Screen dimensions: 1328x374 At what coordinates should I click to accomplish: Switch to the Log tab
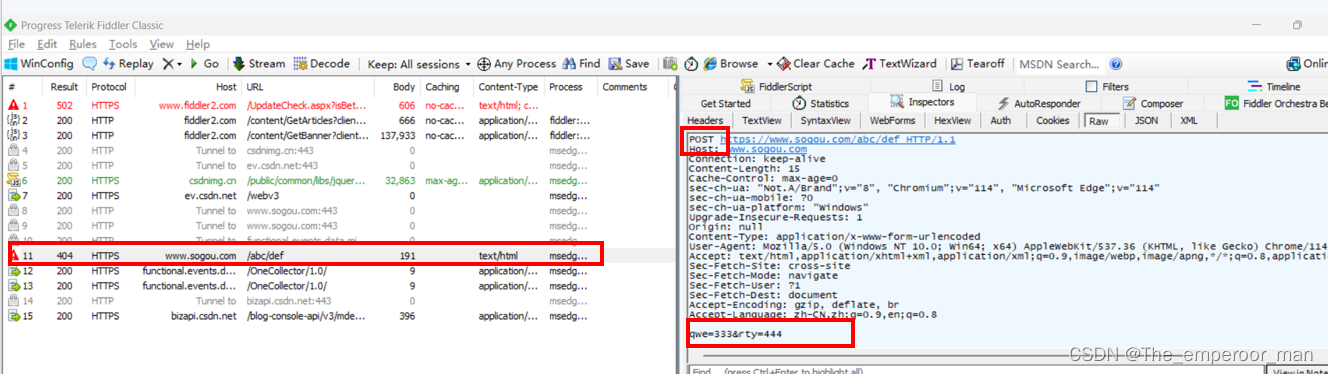pos(948,87)
